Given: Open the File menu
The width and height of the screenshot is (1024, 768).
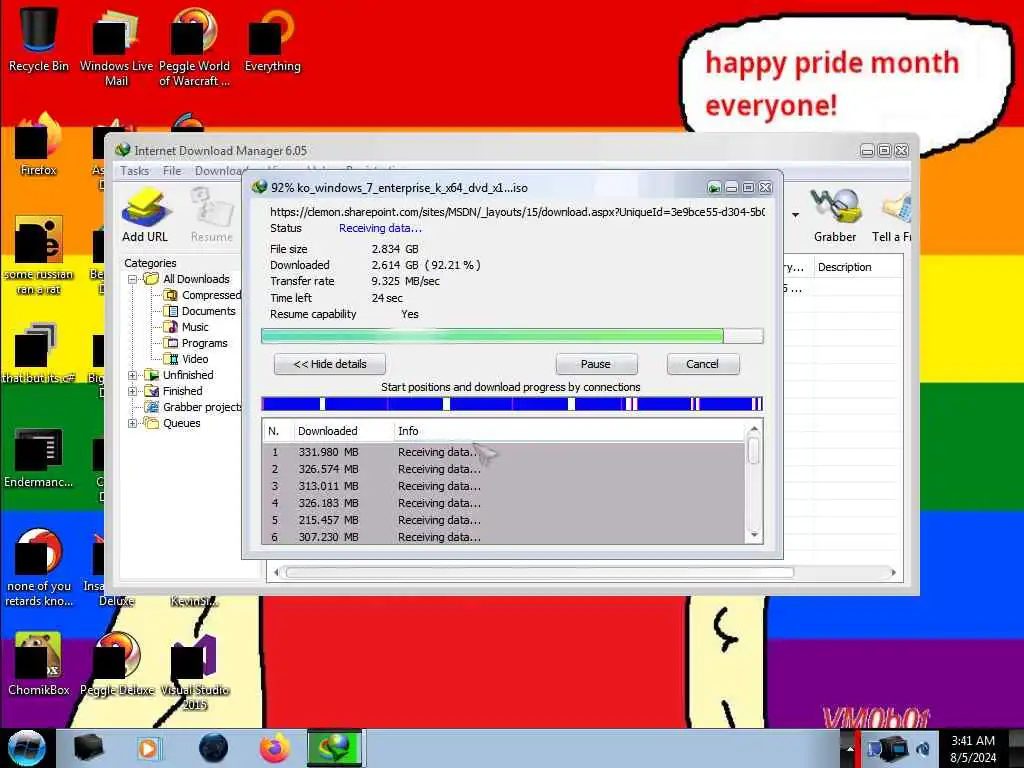Looking at the screenshot, I should pyautogui.click(x=172, y=171).
